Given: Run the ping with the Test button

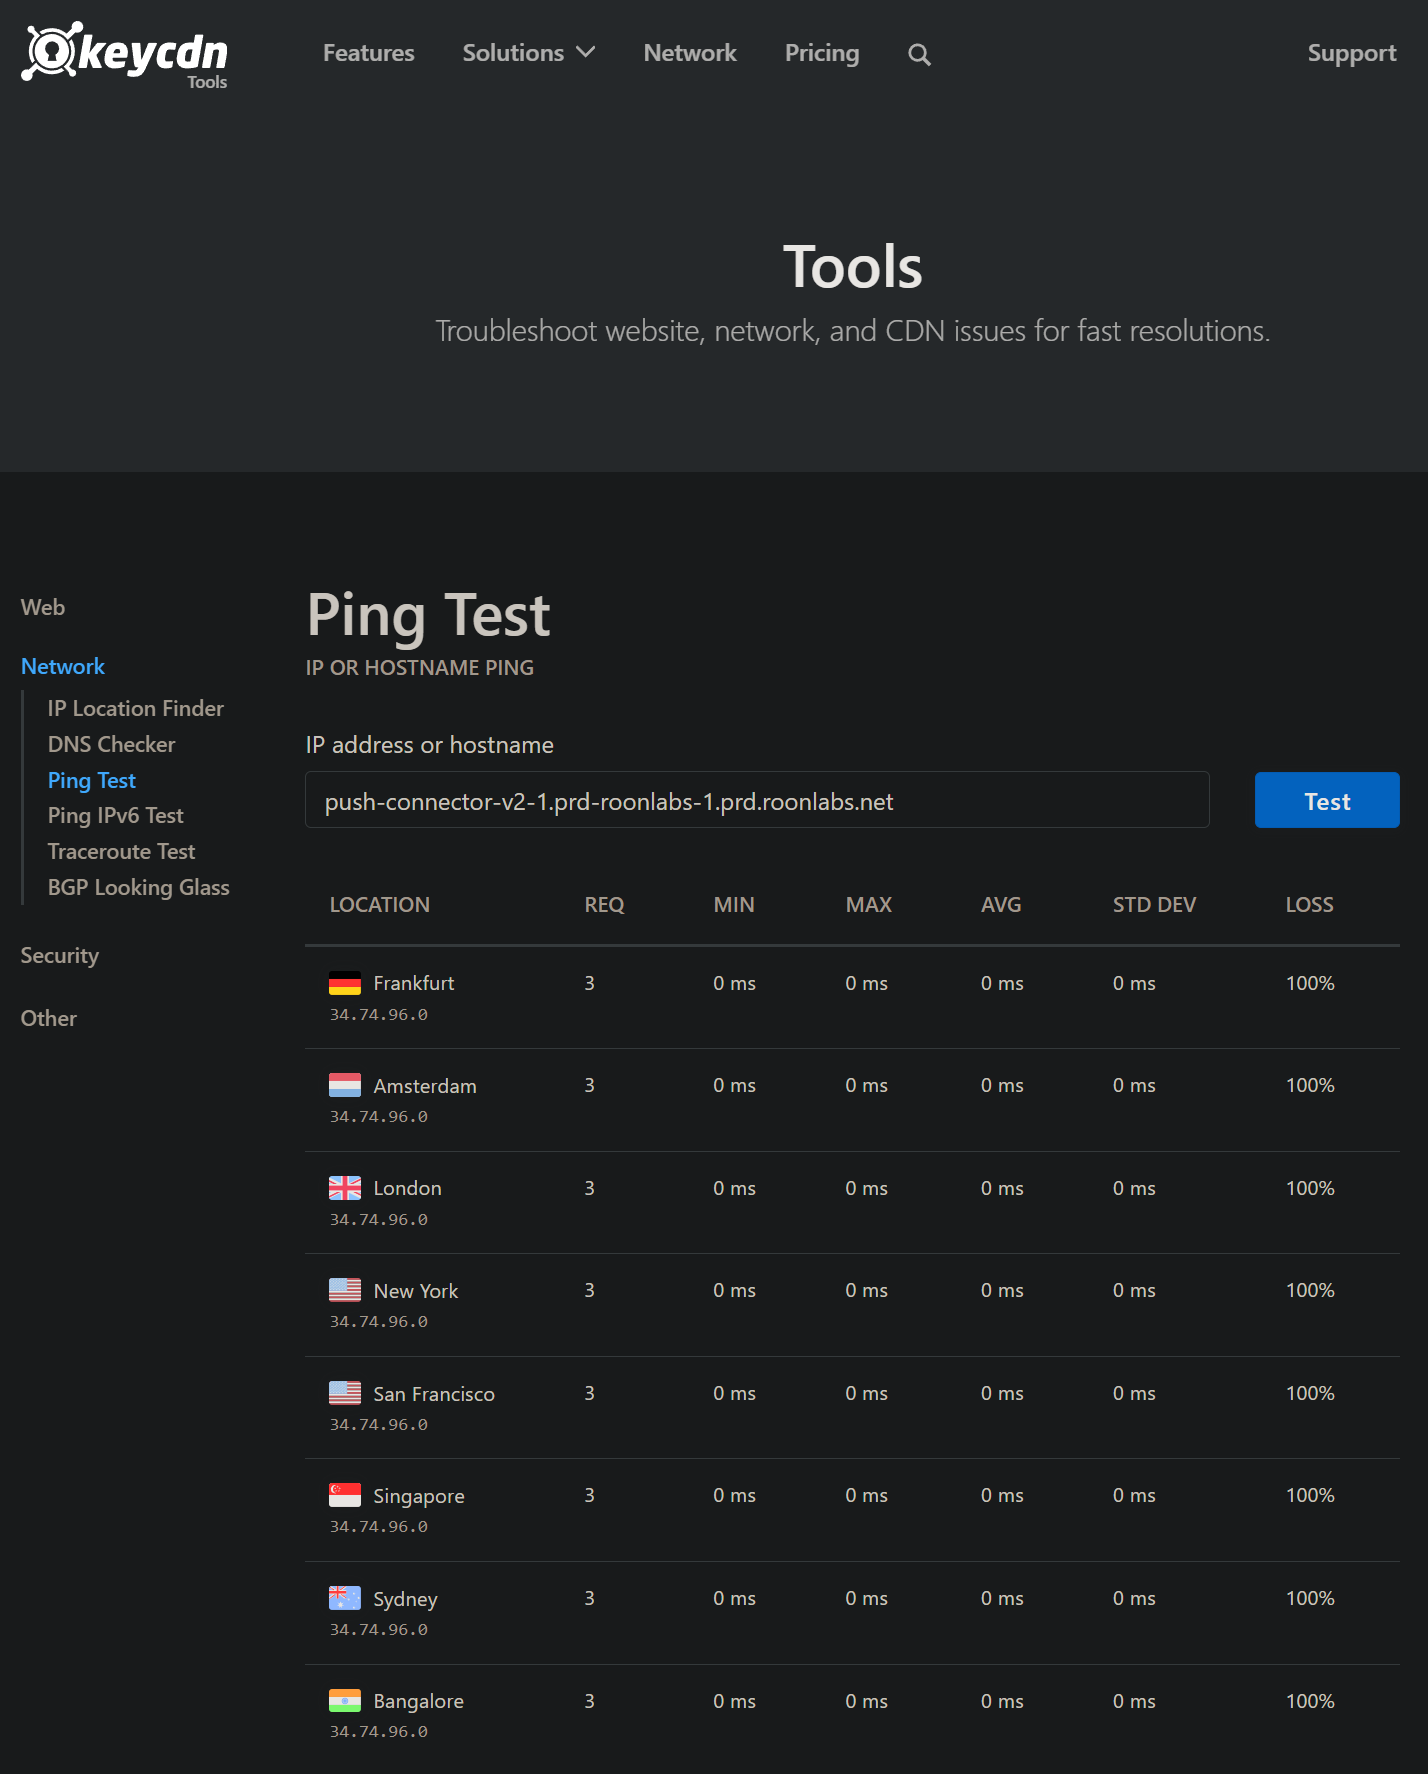Looking at the screenshot, I should (x=1327, y=800).
